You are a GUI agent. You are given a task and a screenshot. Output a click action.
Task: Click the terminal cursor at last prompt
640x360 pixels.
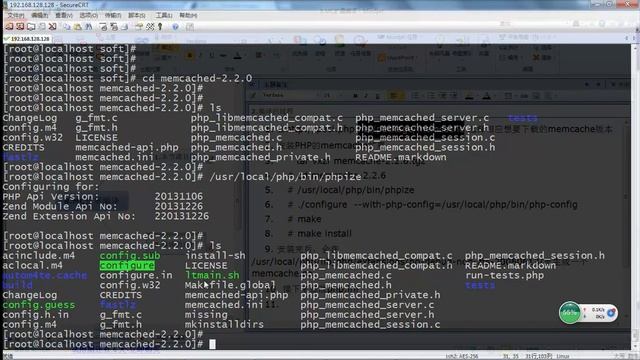click(x=212, y=344)
